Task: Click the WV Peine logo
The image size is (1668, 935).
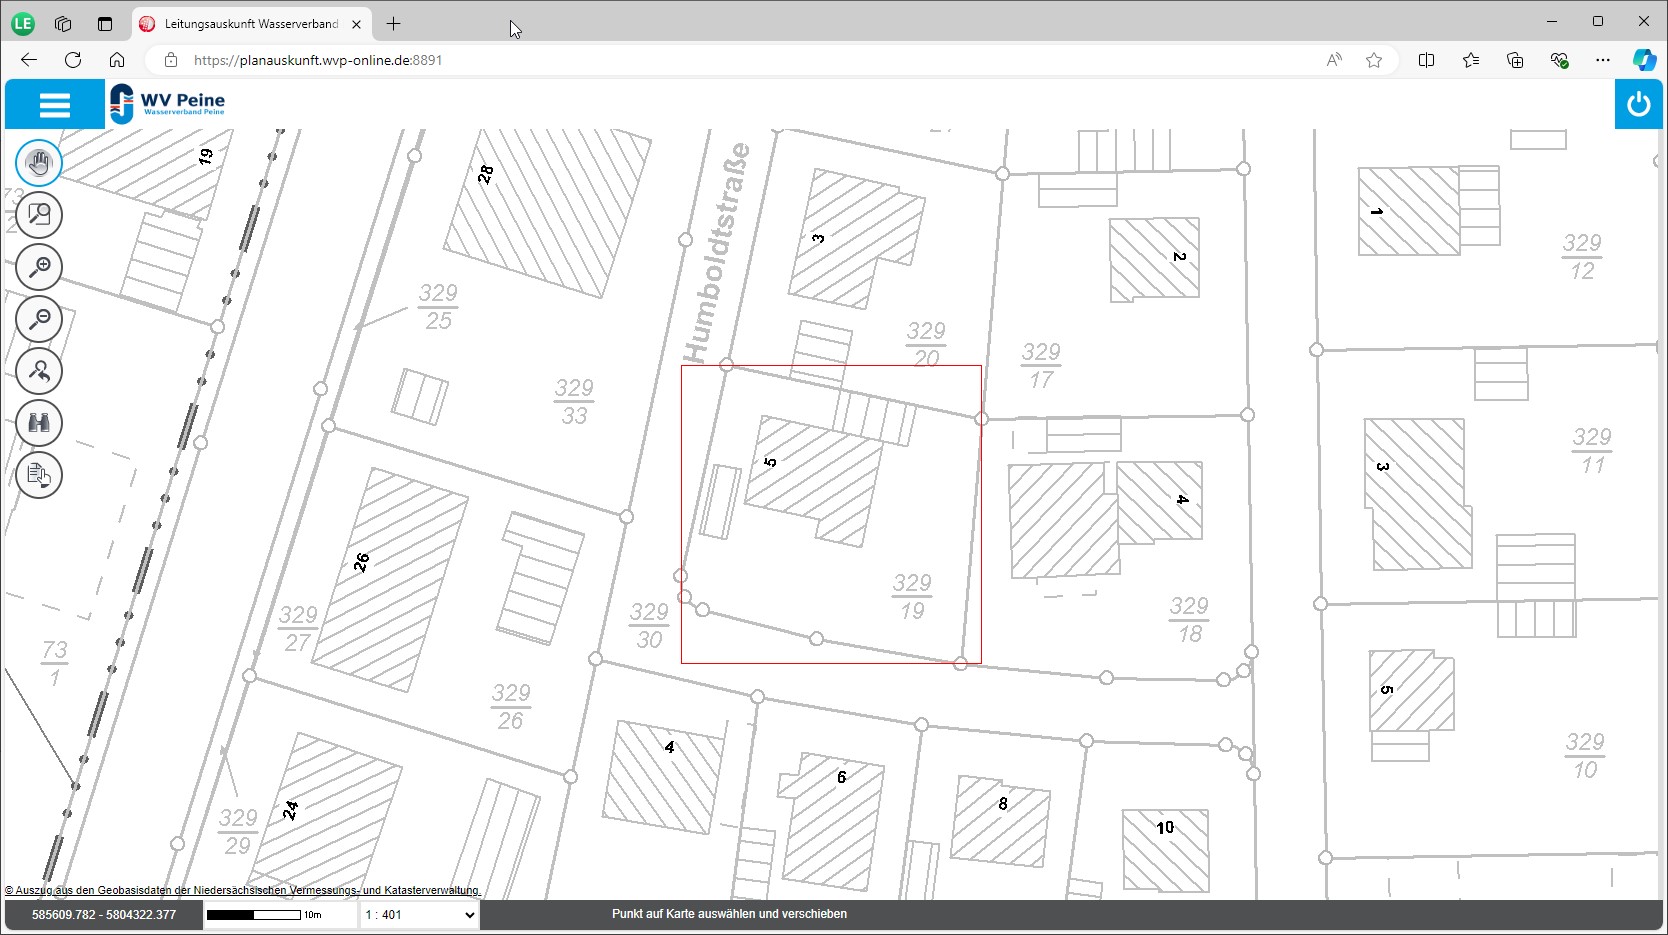Action: pyautogui.click(x=168, y=103)
